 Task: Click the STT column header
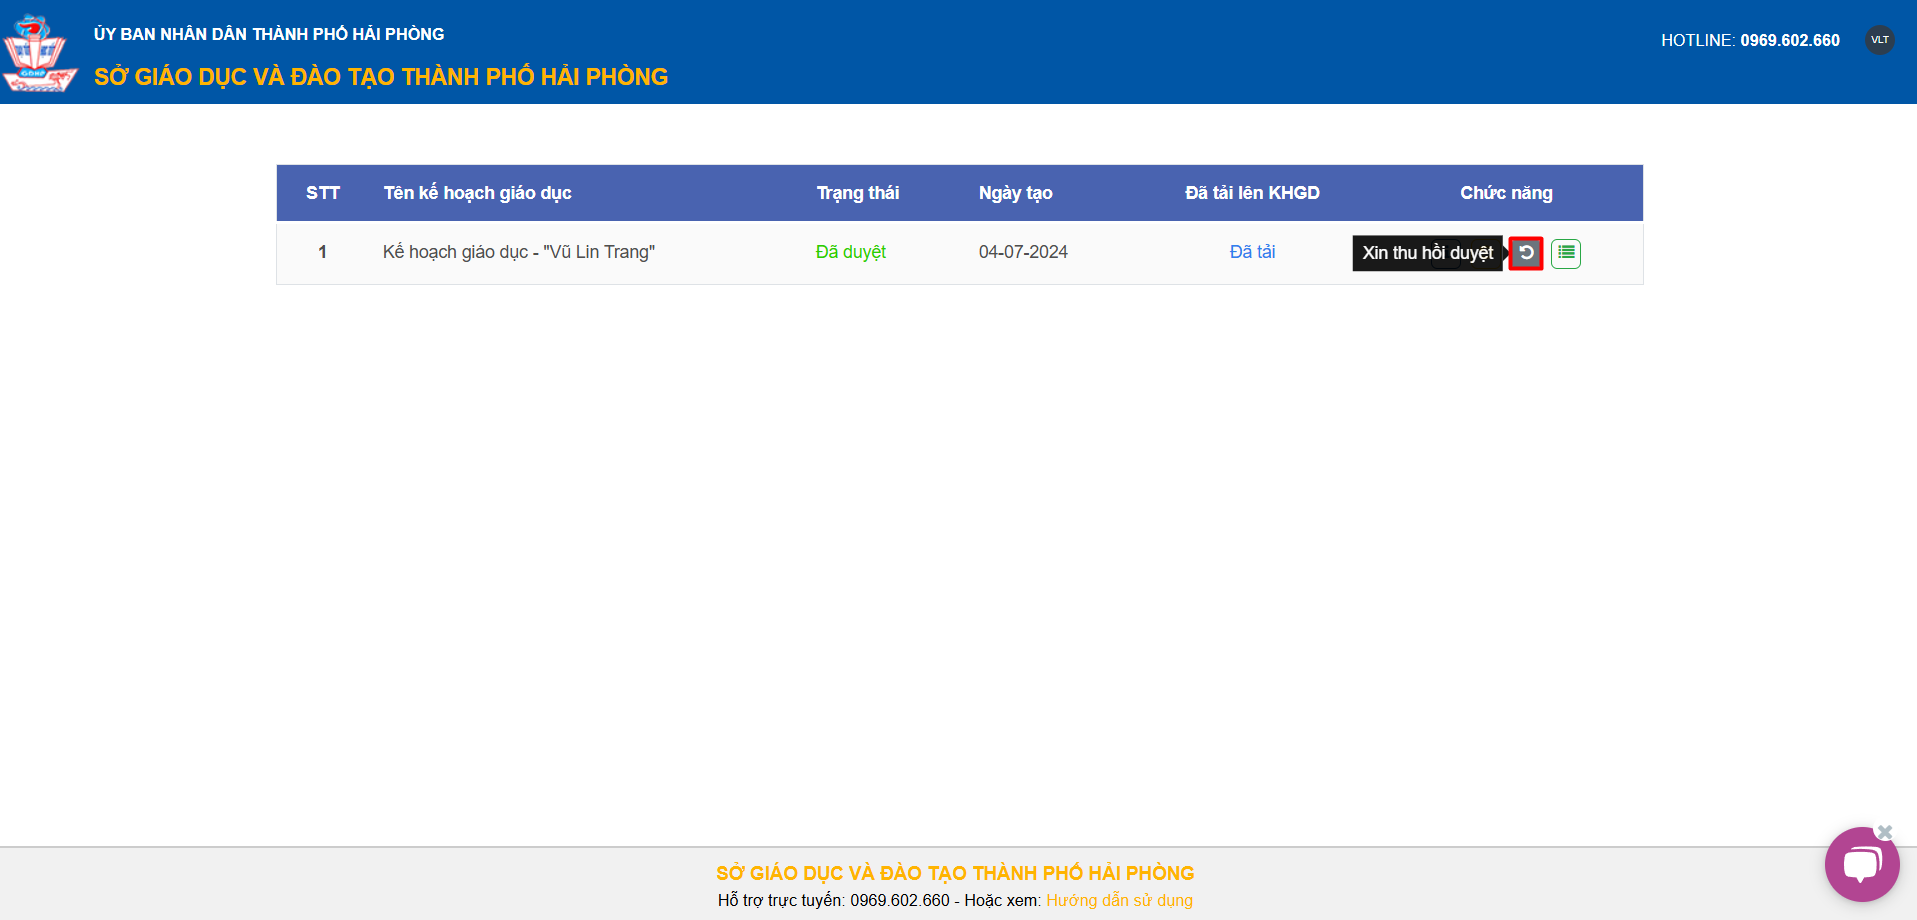[x=322, y=193]
